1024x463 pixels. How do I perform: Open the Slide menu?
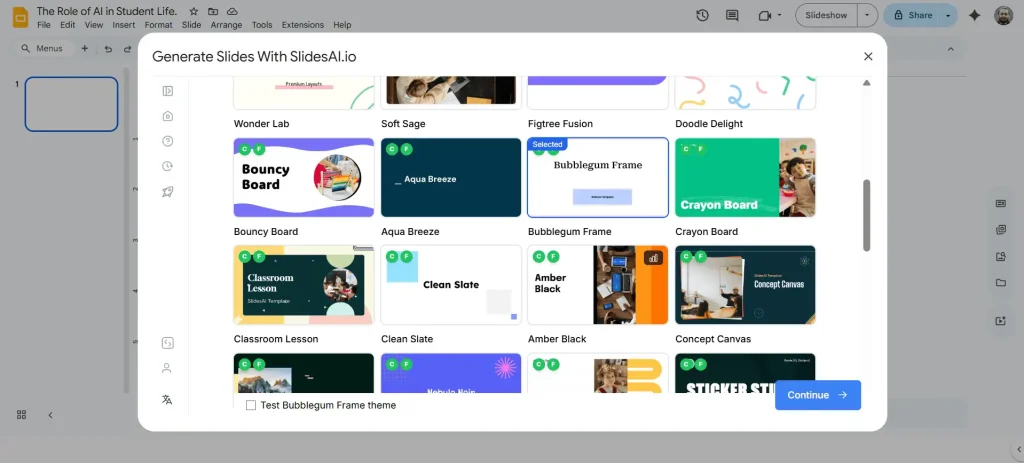(191, 25)
